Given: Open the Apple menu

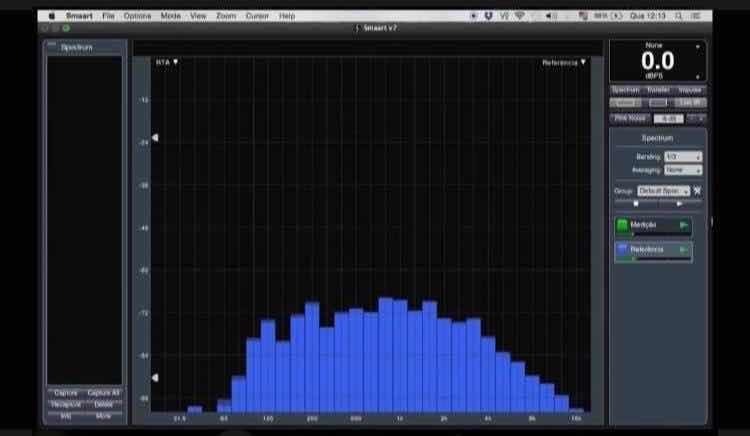Looking at the screenshot, I should [x=52, y=16].
